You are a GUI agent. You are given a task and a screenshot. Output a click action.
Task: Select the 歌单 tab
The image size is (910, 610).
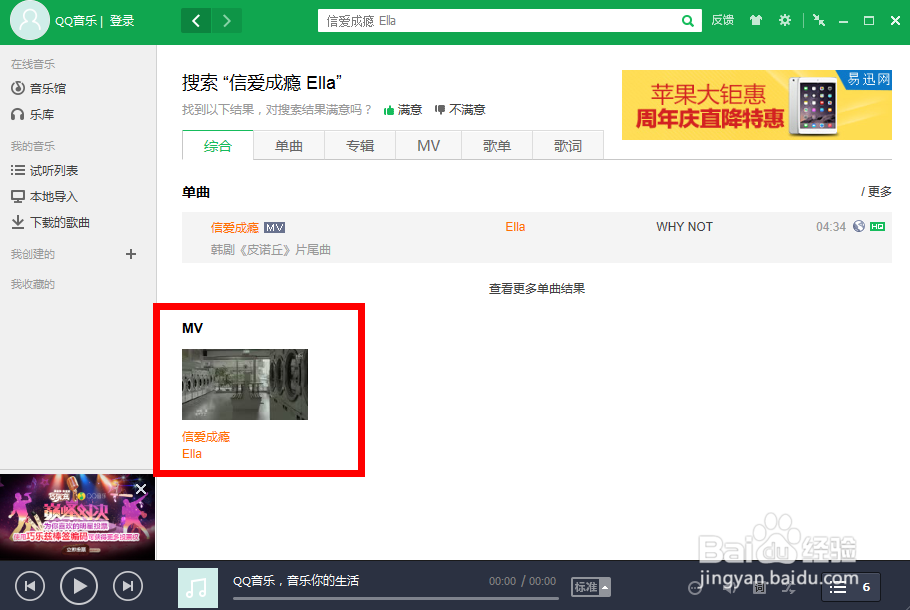click(497, 146)
